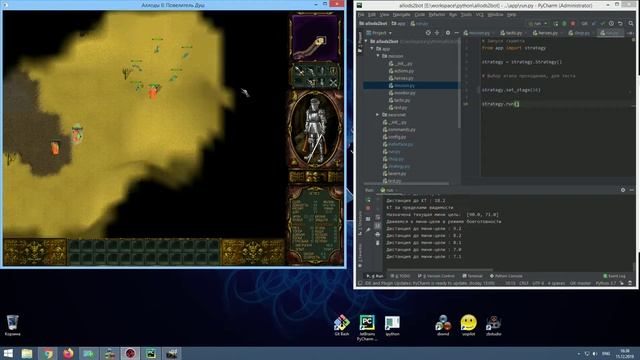
Task: Click the green Debug bug icon in toolbar
Action: click(564, 24)
